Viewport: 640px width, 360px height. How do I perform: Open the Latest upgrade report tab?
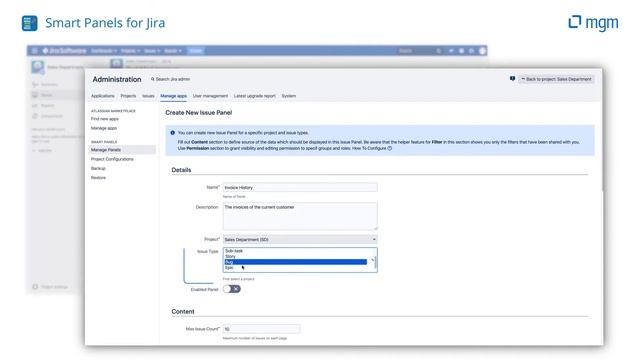point(255,96)
